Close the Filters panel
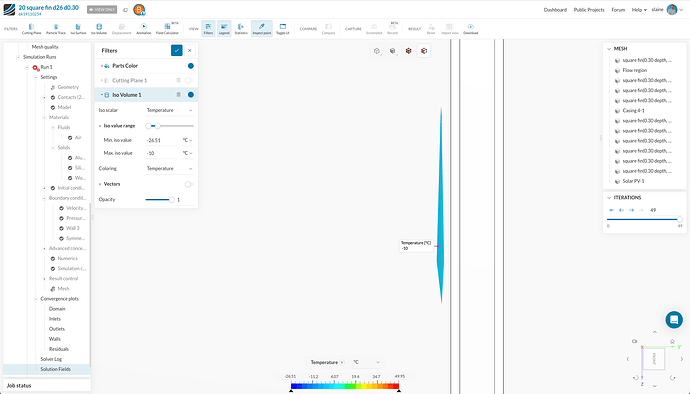 pos(190,50)
